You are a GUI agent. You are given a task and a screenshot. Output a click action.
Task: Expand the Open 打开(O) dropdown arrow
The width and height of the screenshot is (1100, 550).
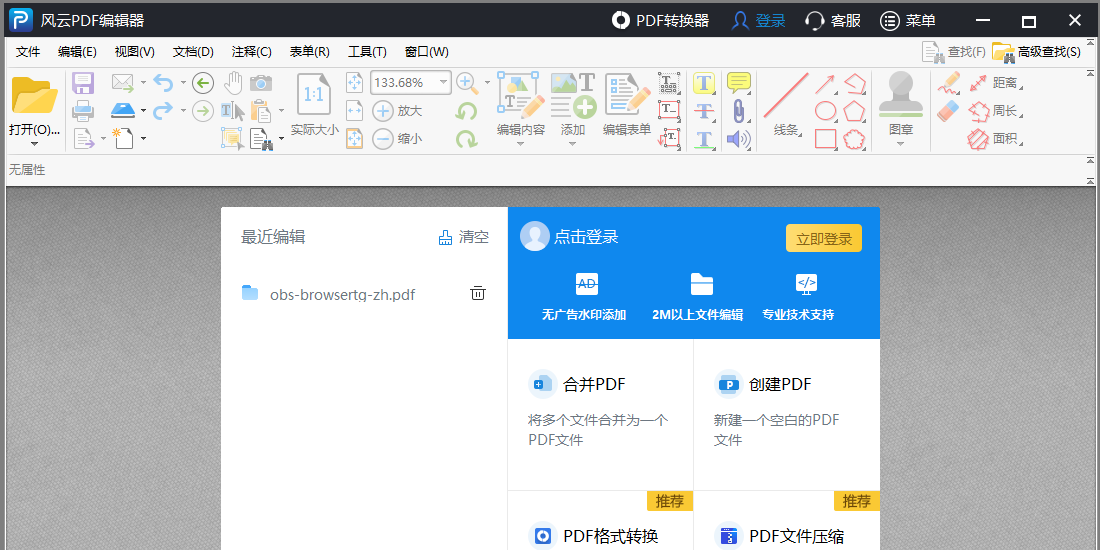[34, 144]
